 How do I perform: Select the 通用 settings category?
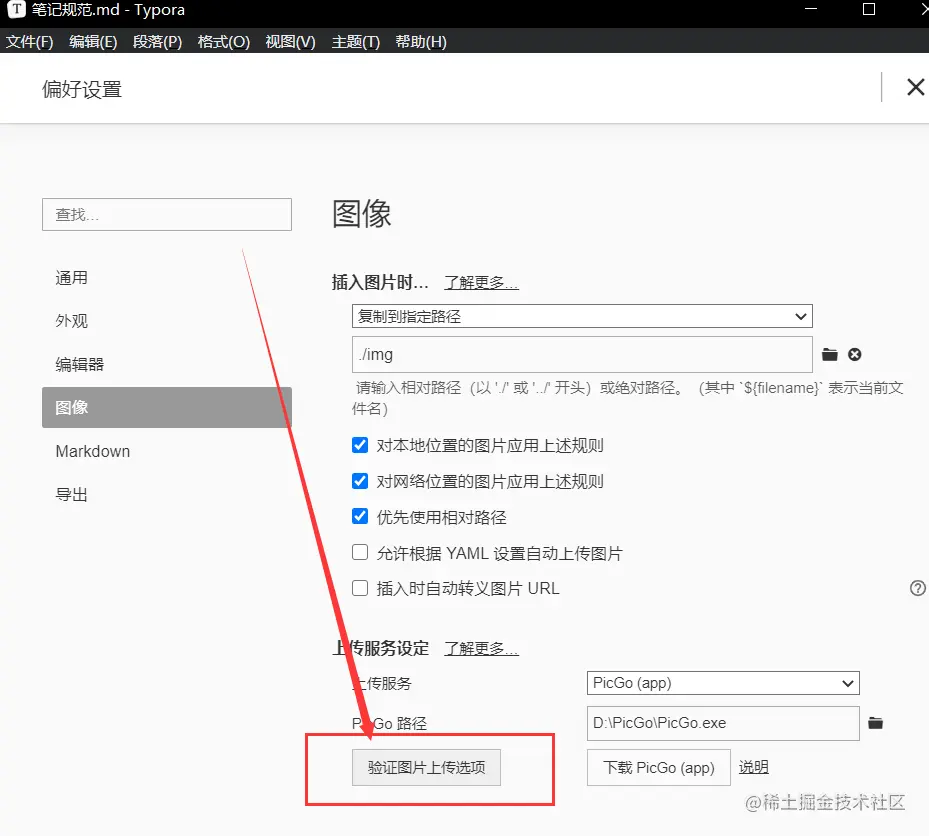pos(166,278)
